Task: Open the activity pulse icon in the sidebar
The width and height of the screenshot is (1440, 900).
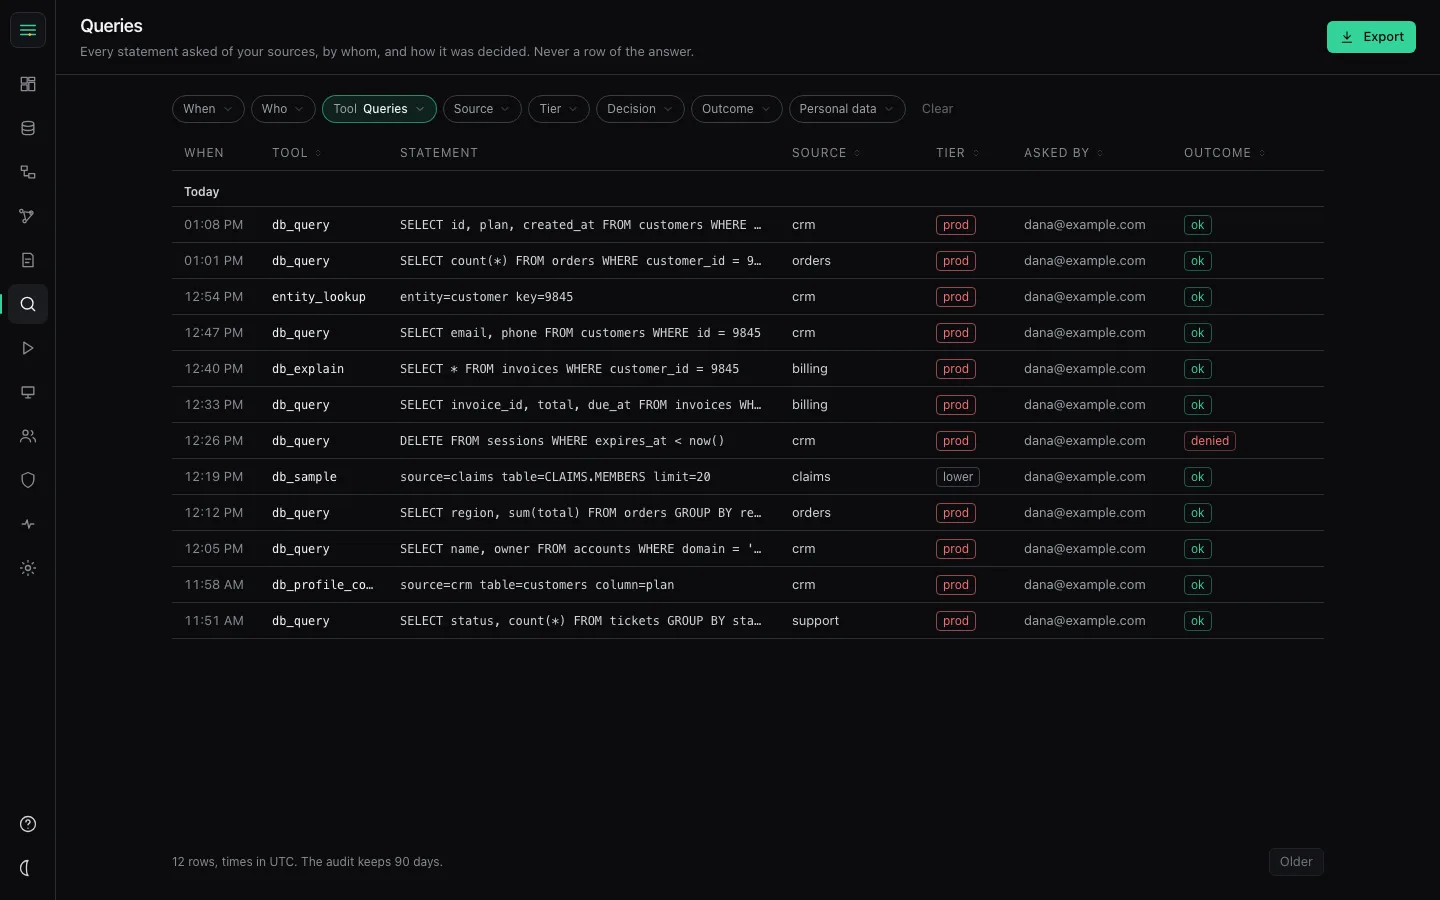Action: coord(28,524)
